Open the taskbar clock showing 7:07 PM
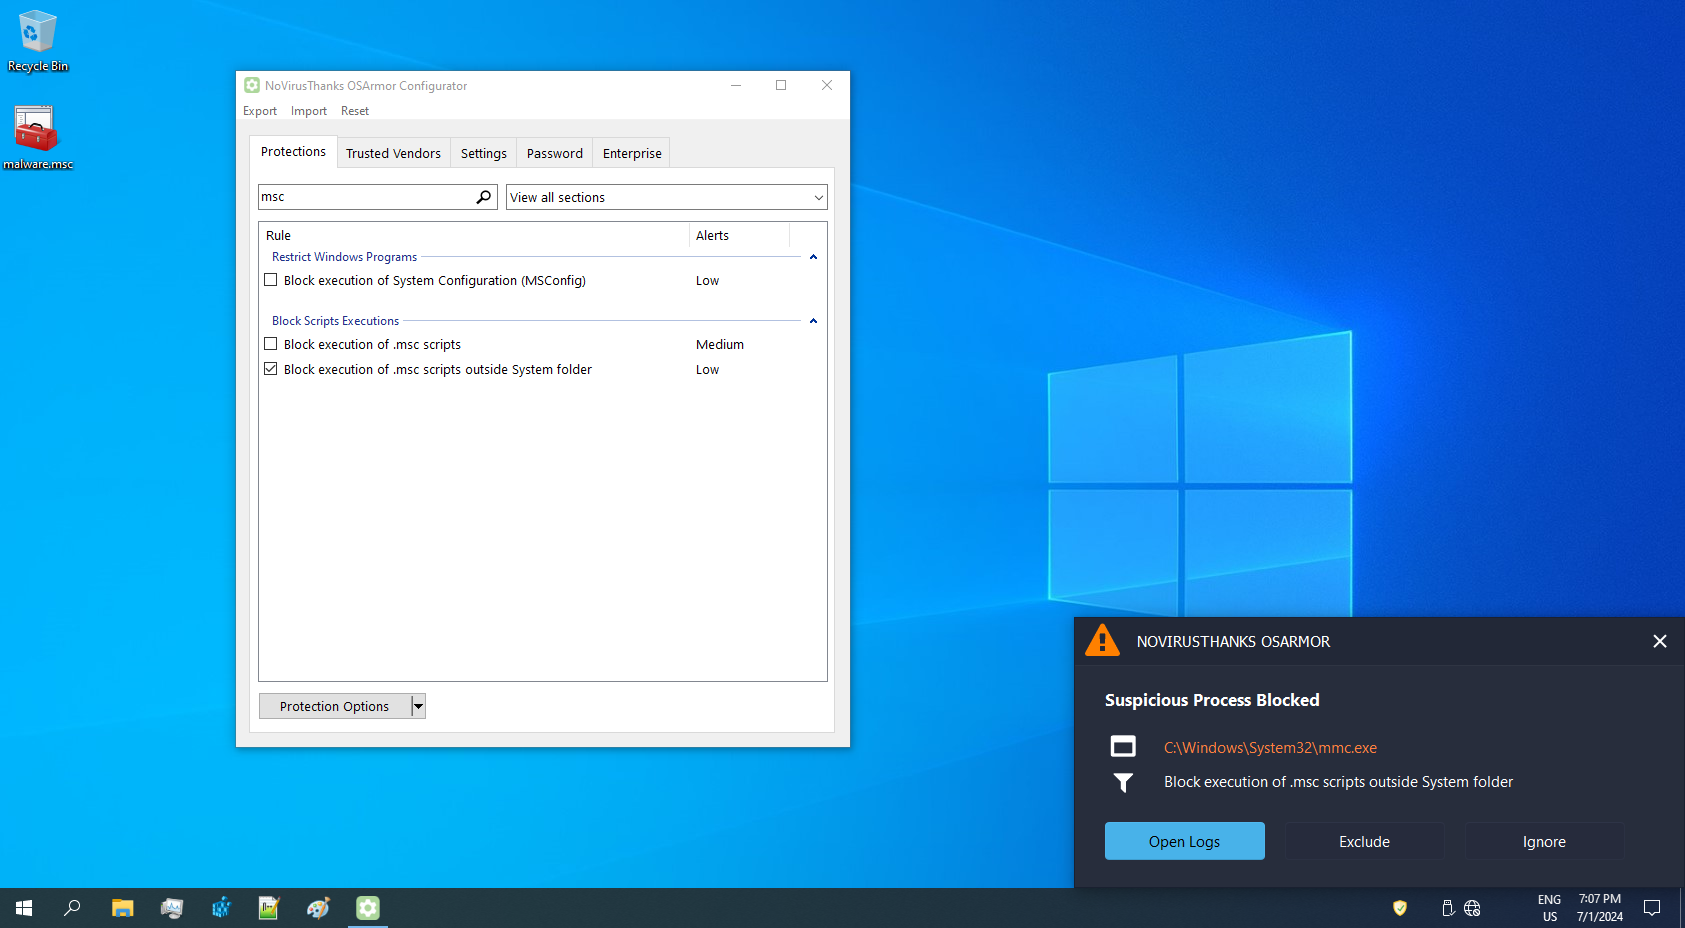 tap(1600, 908)
